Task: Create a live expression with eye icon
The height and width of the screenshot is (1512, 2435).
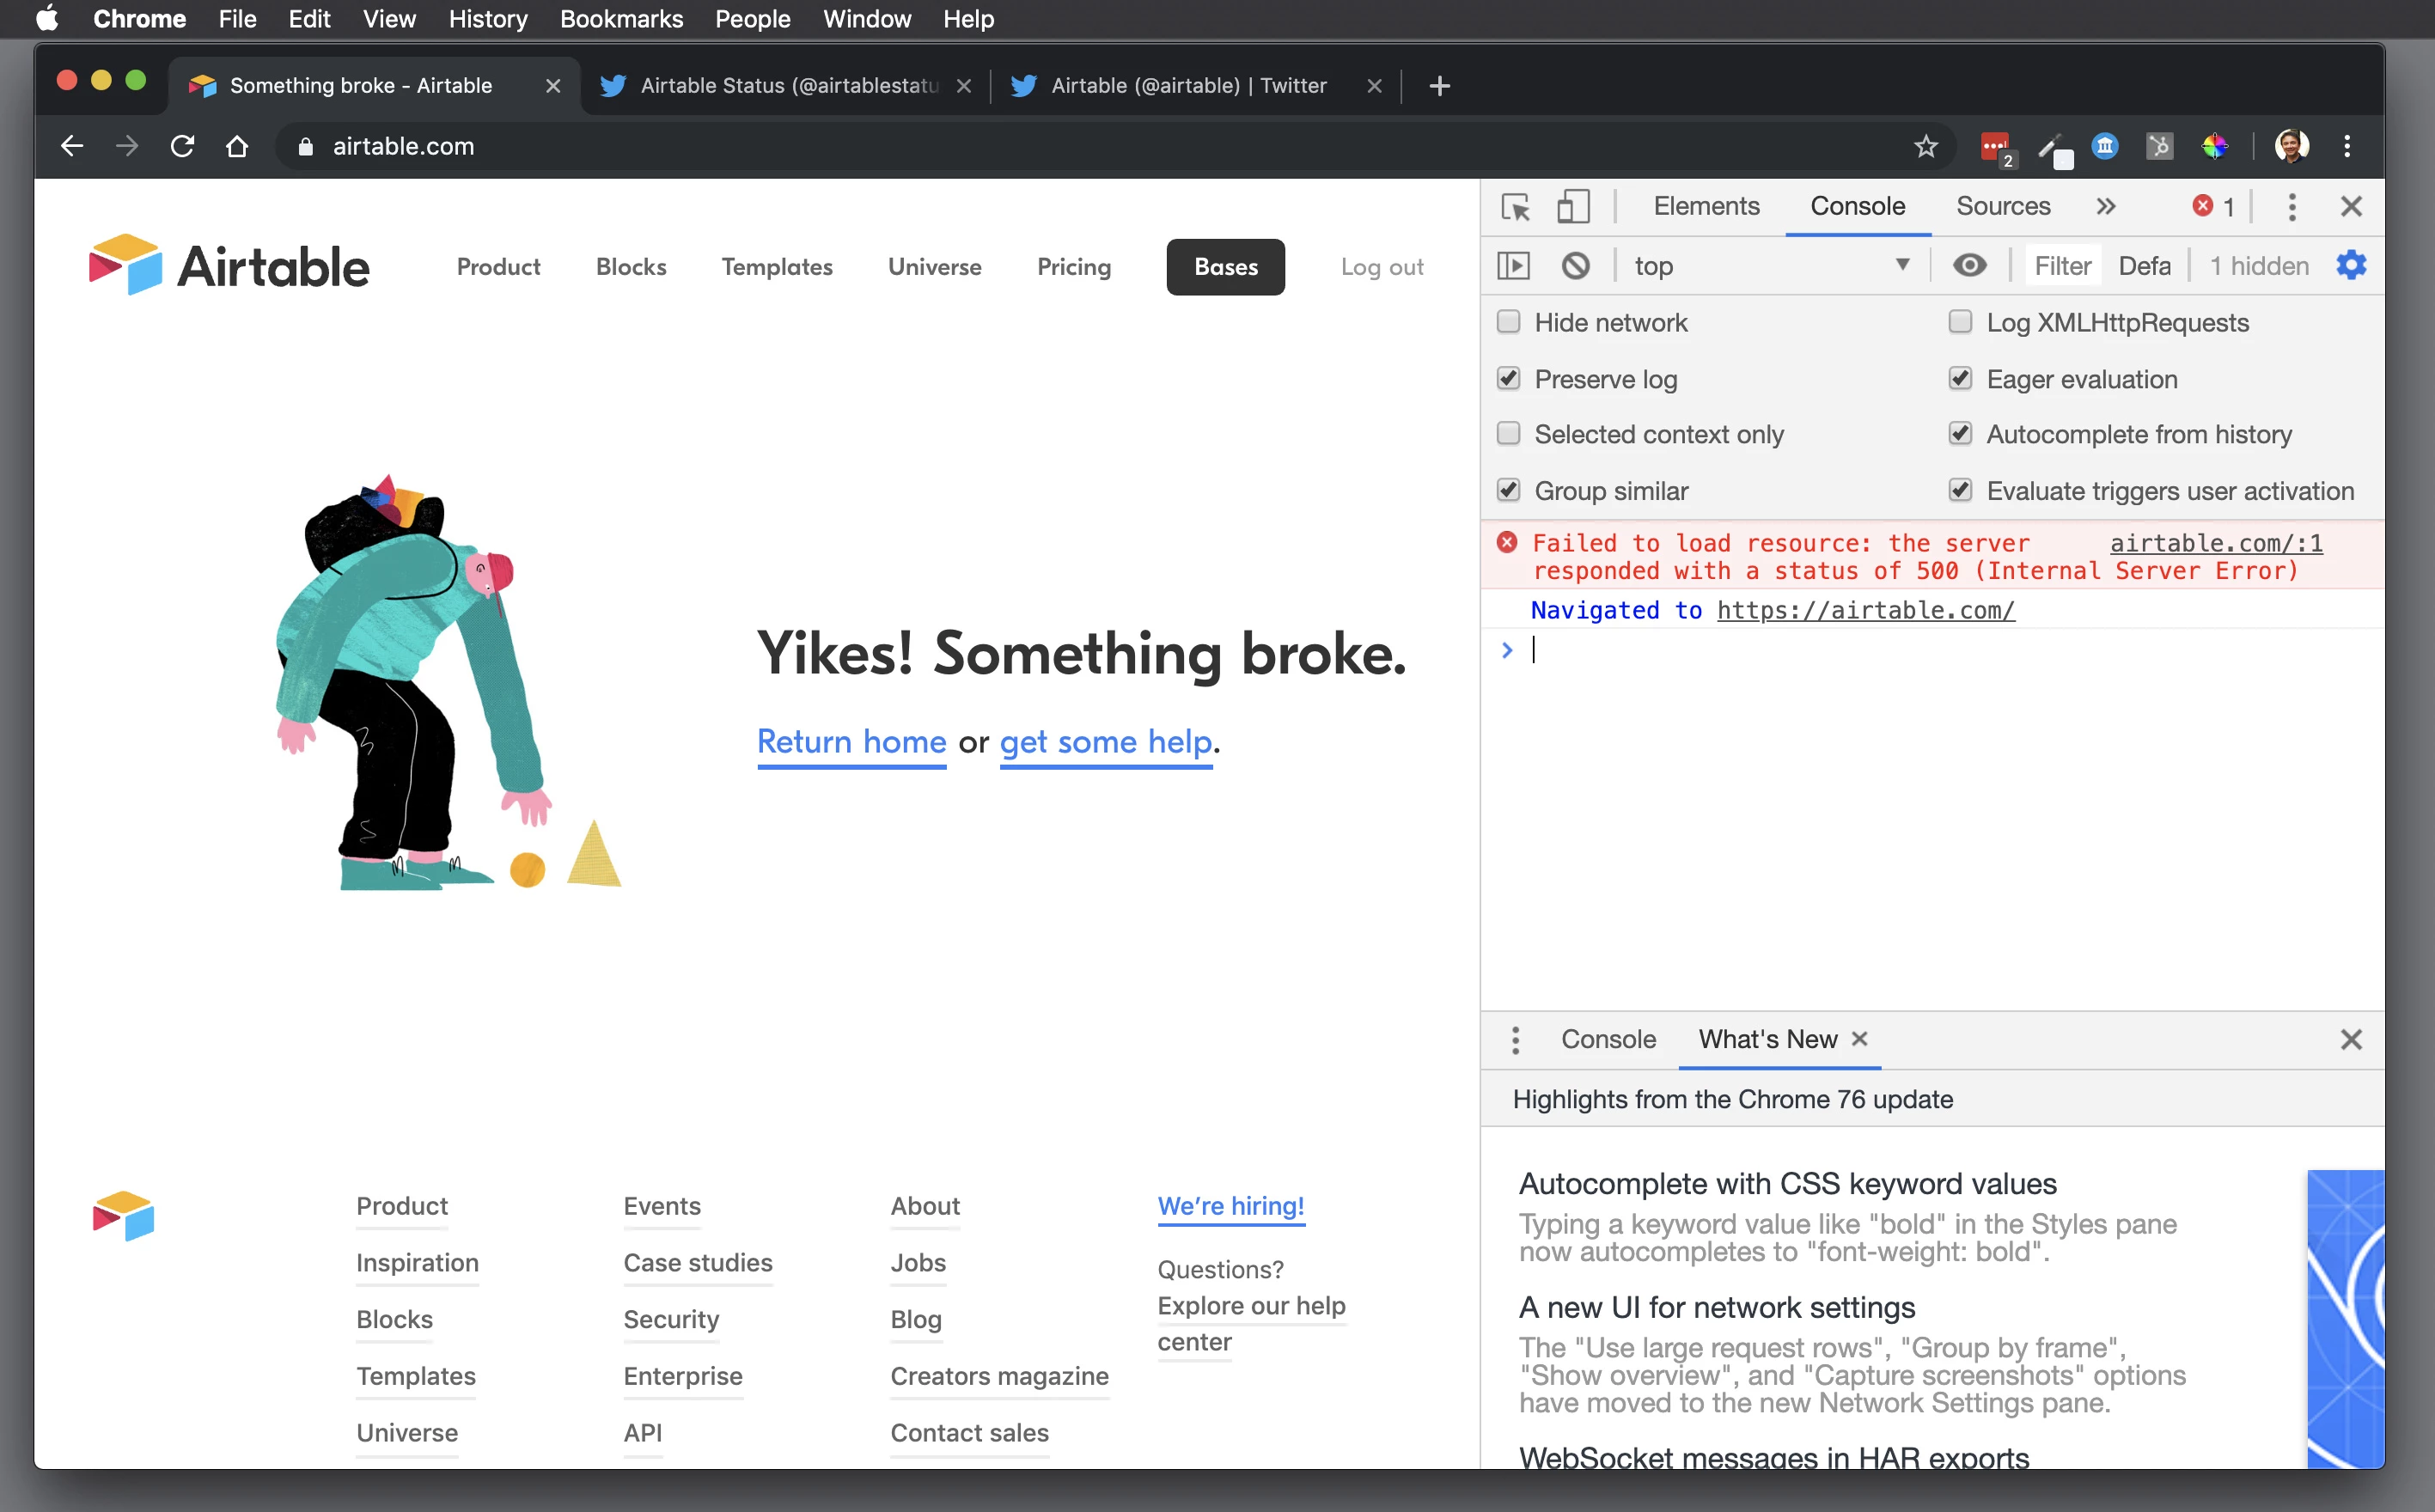Action: tap(1969, 266)
